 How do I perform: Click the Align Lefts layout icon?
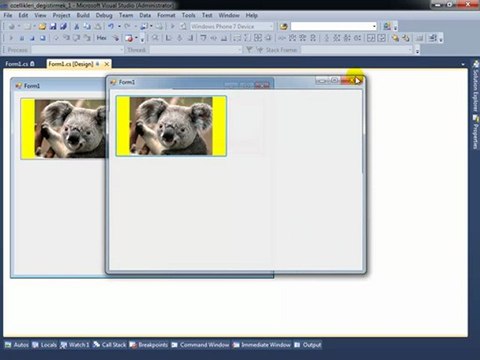click(x=169, y=38)
